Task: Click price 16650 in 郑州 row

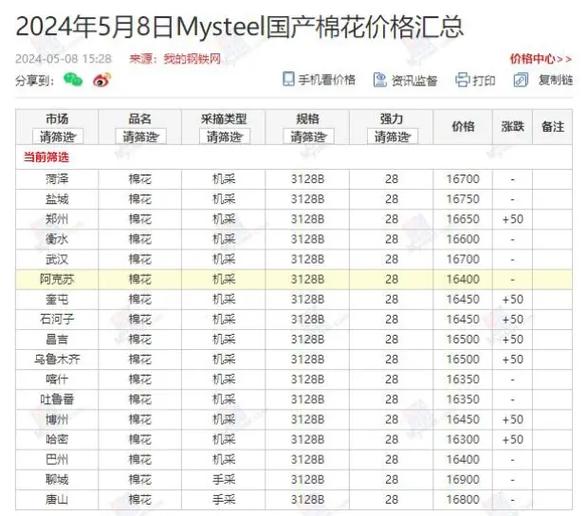Action: (x=463, y=219)
